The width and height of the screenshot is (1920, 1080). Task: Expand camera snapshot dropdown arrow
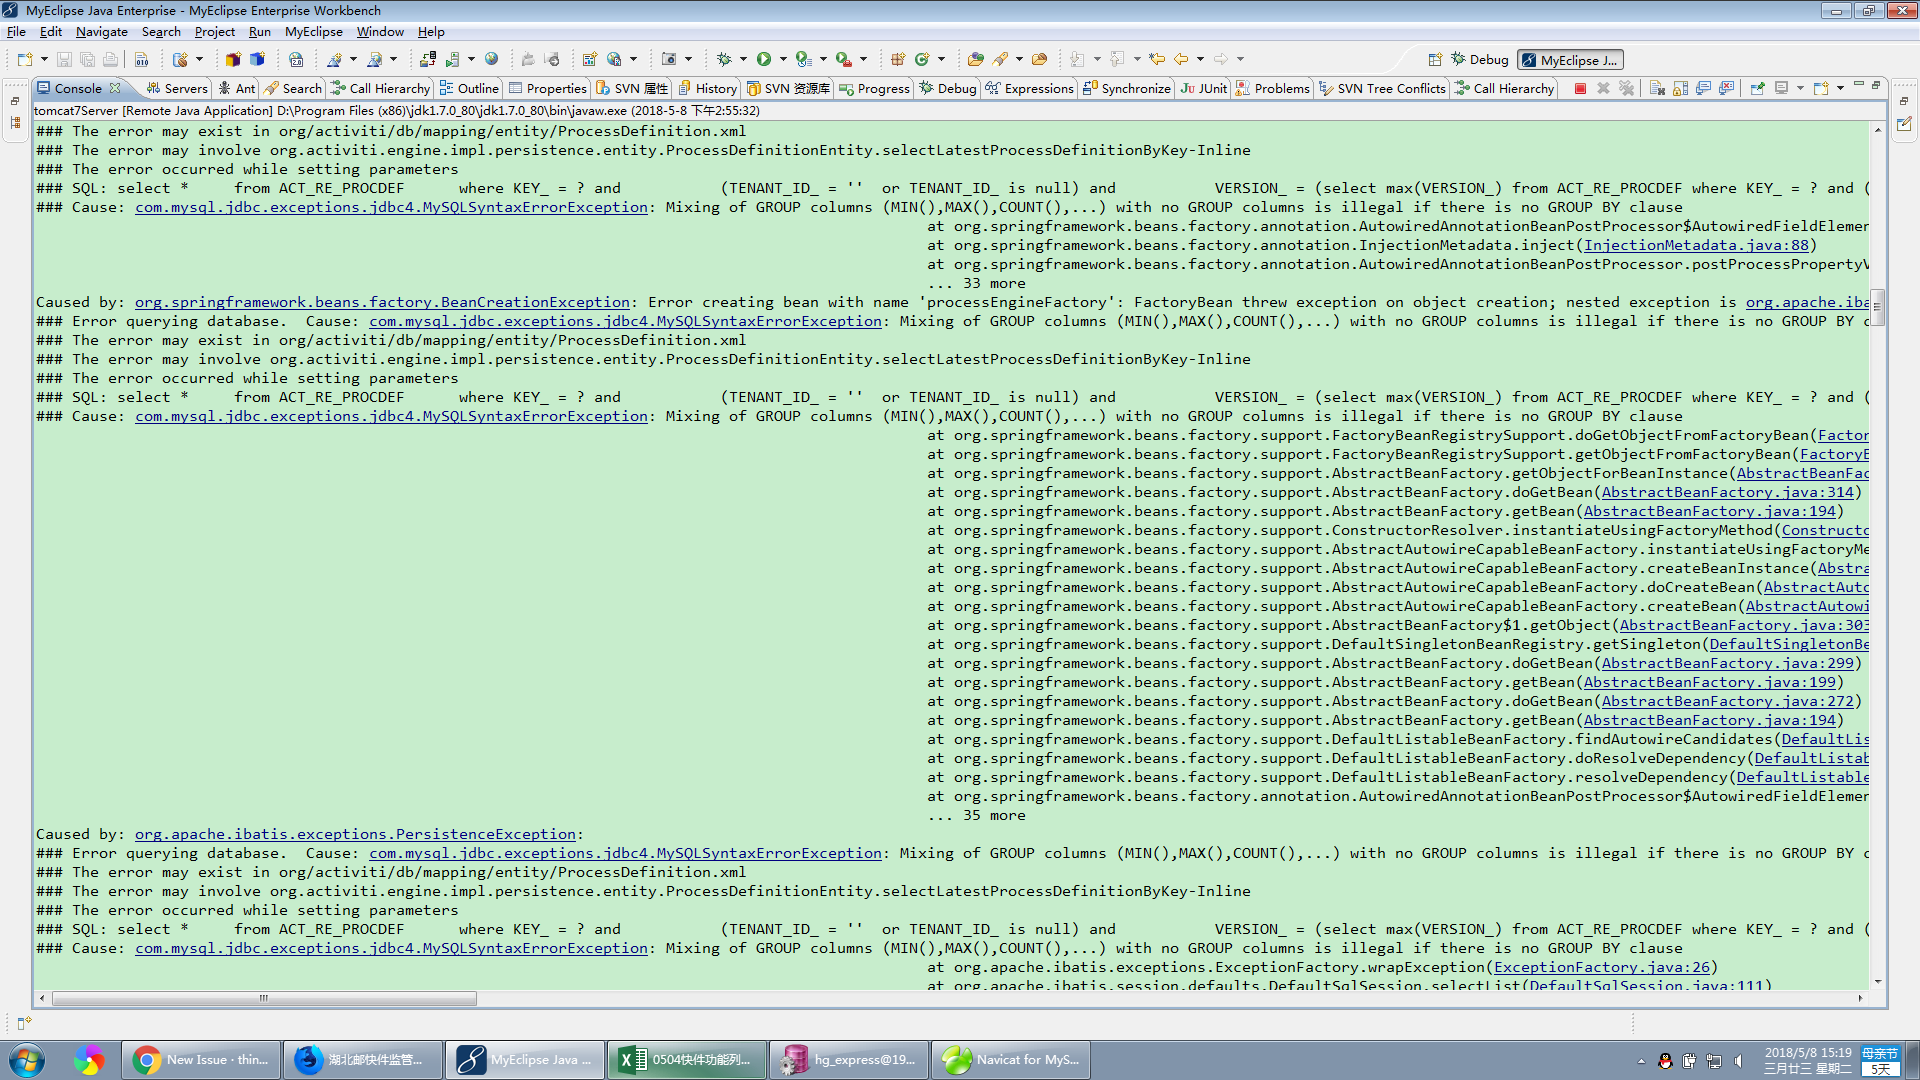[x=688, y=60]
